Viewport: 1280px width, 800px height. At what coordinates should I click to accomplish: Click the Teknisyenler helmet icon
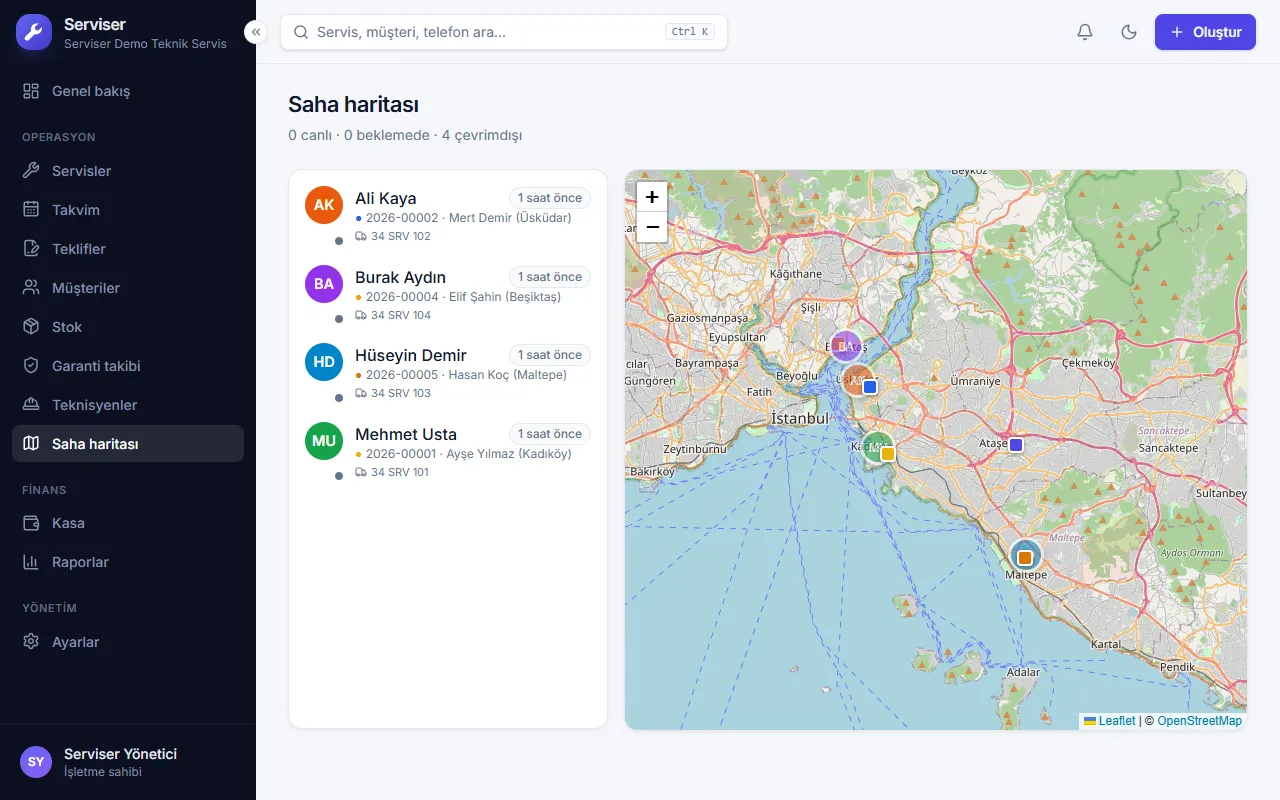pos(32,405)
